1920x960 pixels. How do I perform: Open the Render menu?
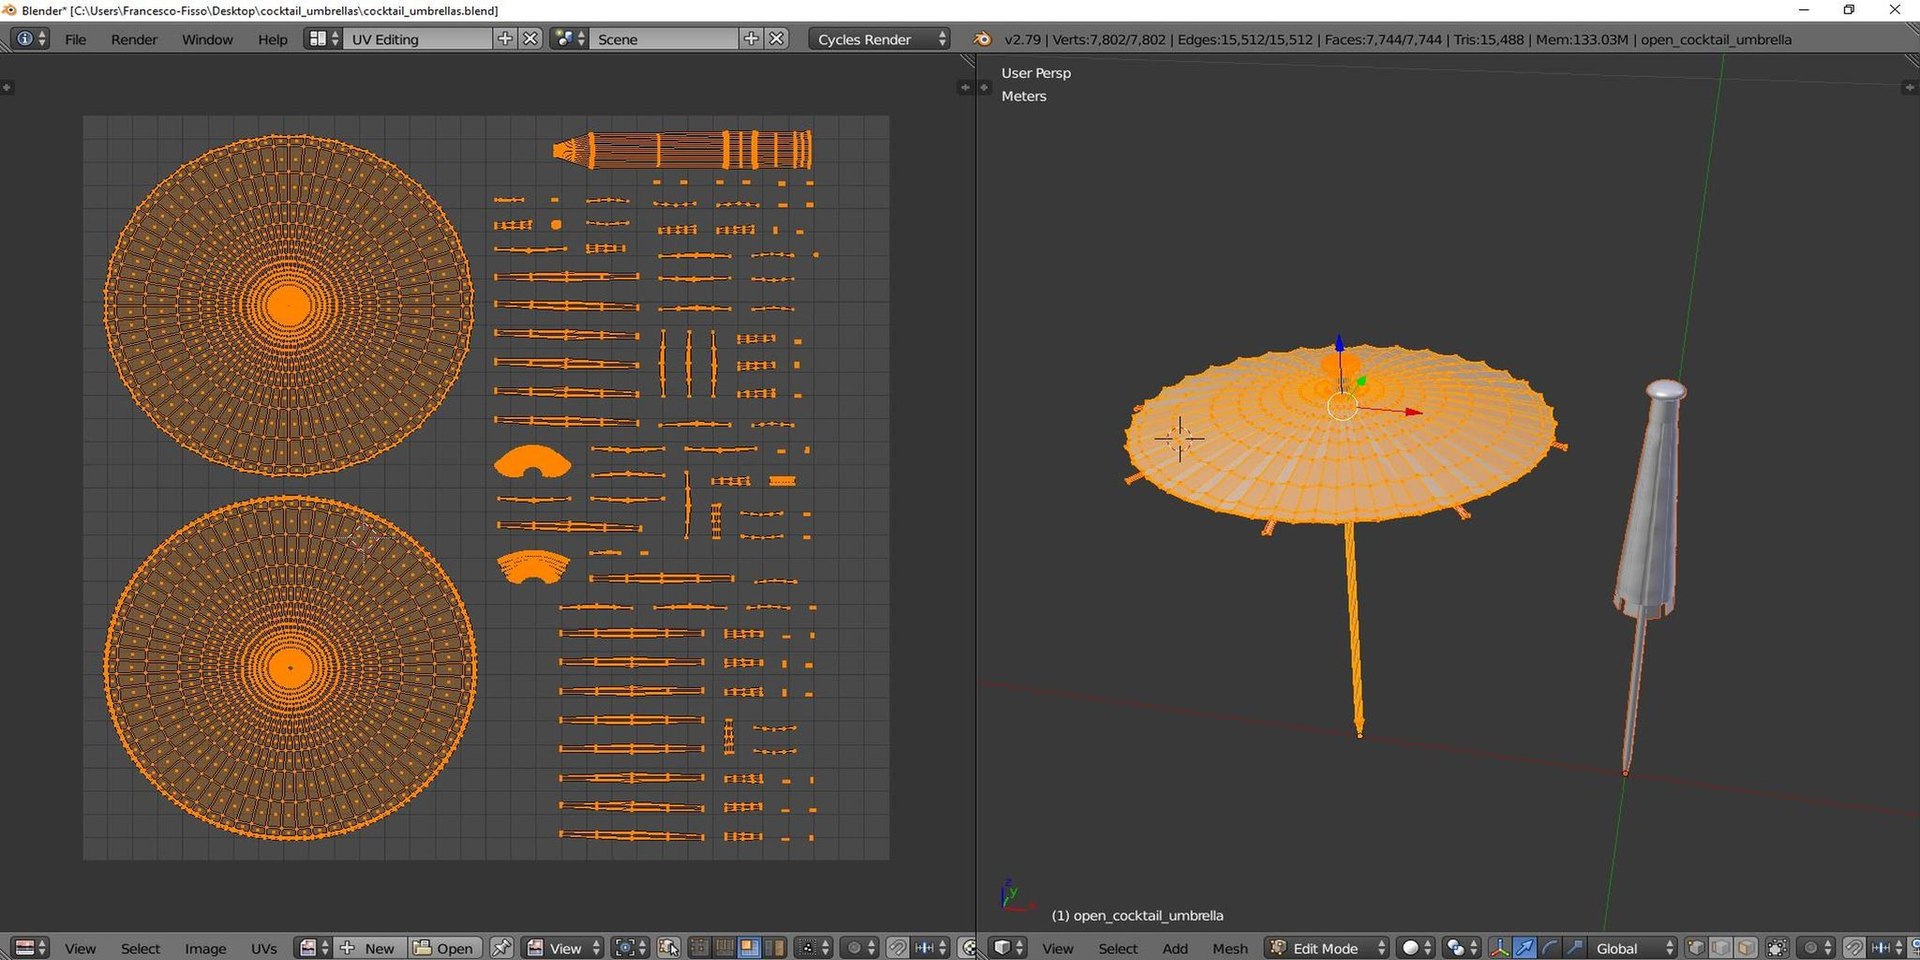134,39
